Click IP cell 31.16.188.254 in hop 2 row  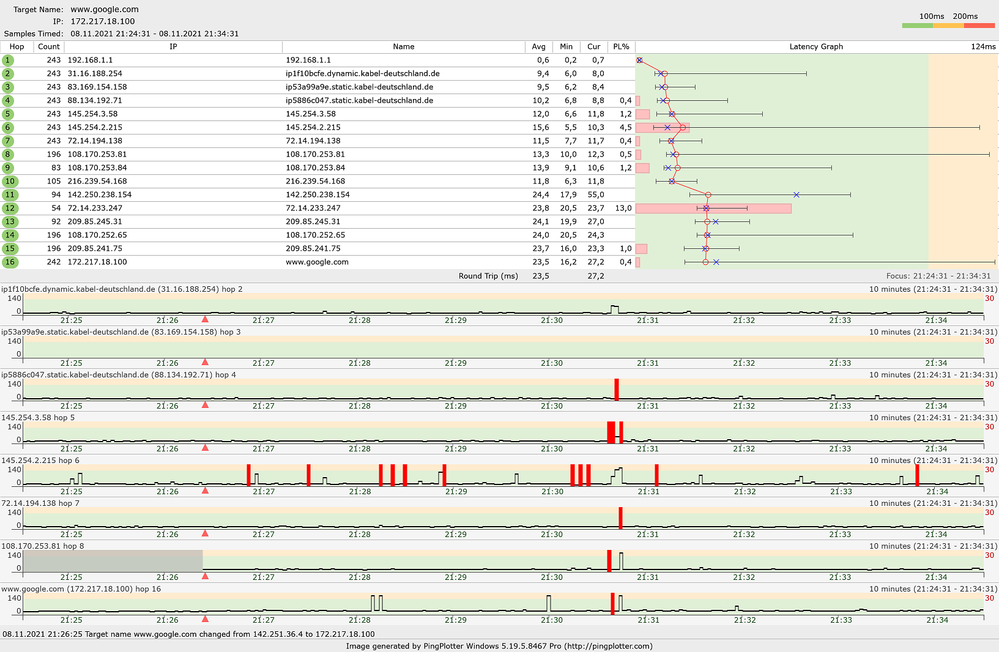[x=95, y=73]
